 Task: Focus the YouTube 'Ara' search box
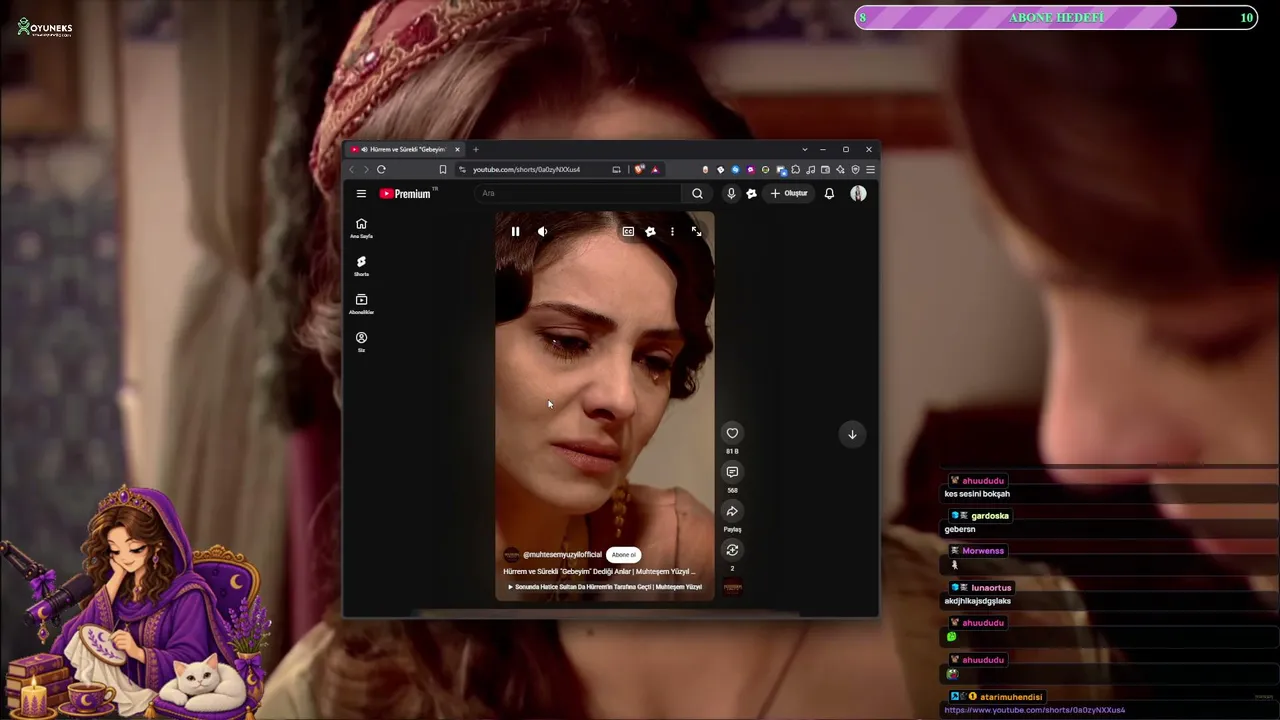(x=578, y=194)
